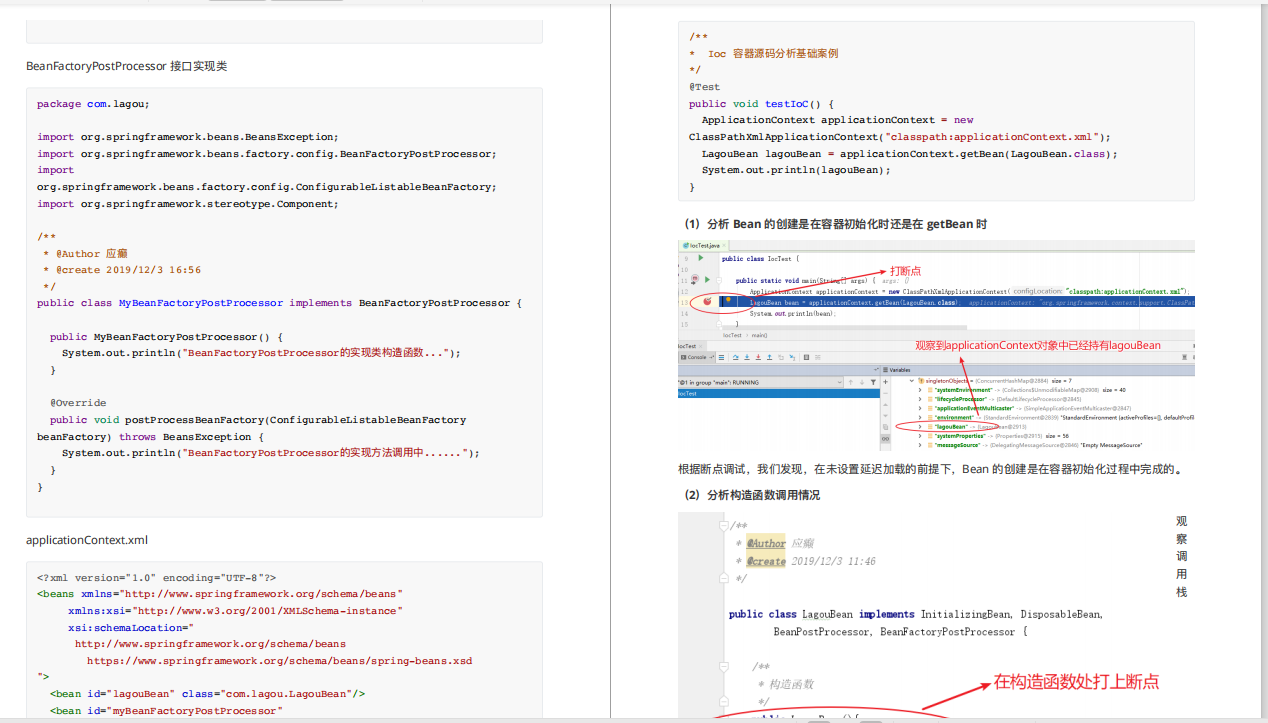Click paragraph beginning 根据断点调试
Viewport: 1268px width, 723px height.
(x=932, y=468)
